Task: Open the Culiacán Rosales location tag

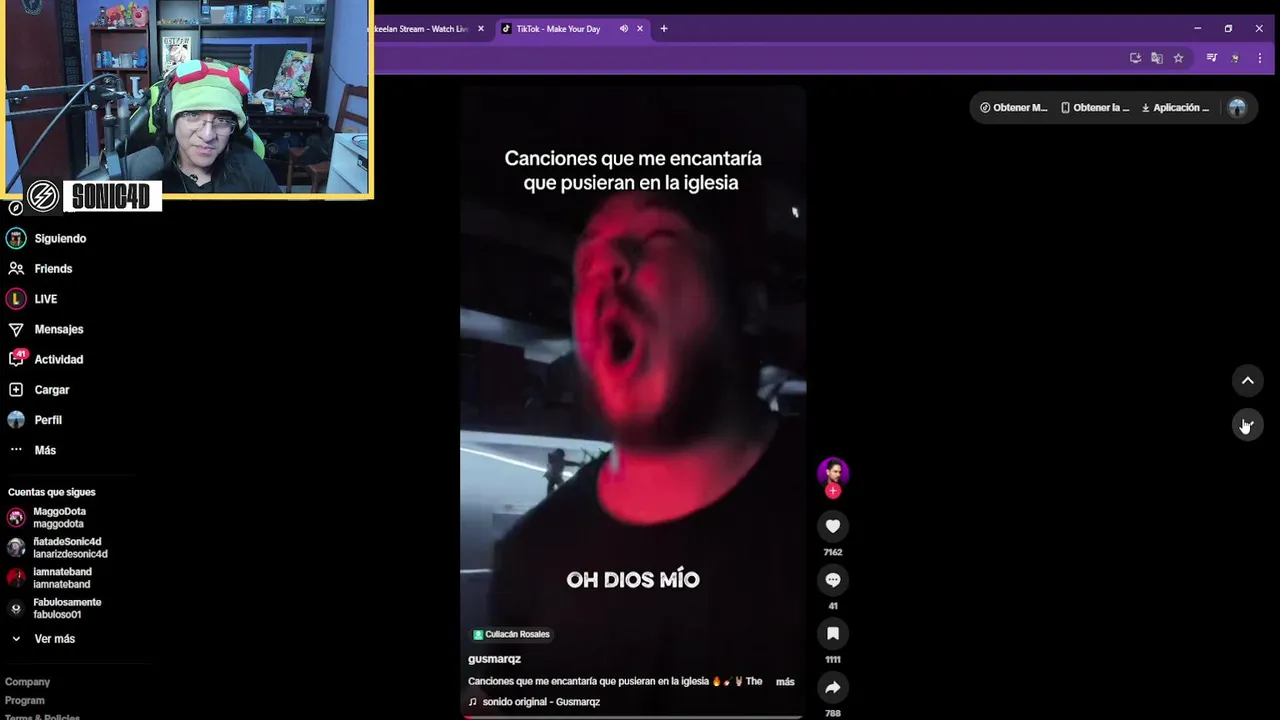Action: pyautogui.click(x=511, y=634)
